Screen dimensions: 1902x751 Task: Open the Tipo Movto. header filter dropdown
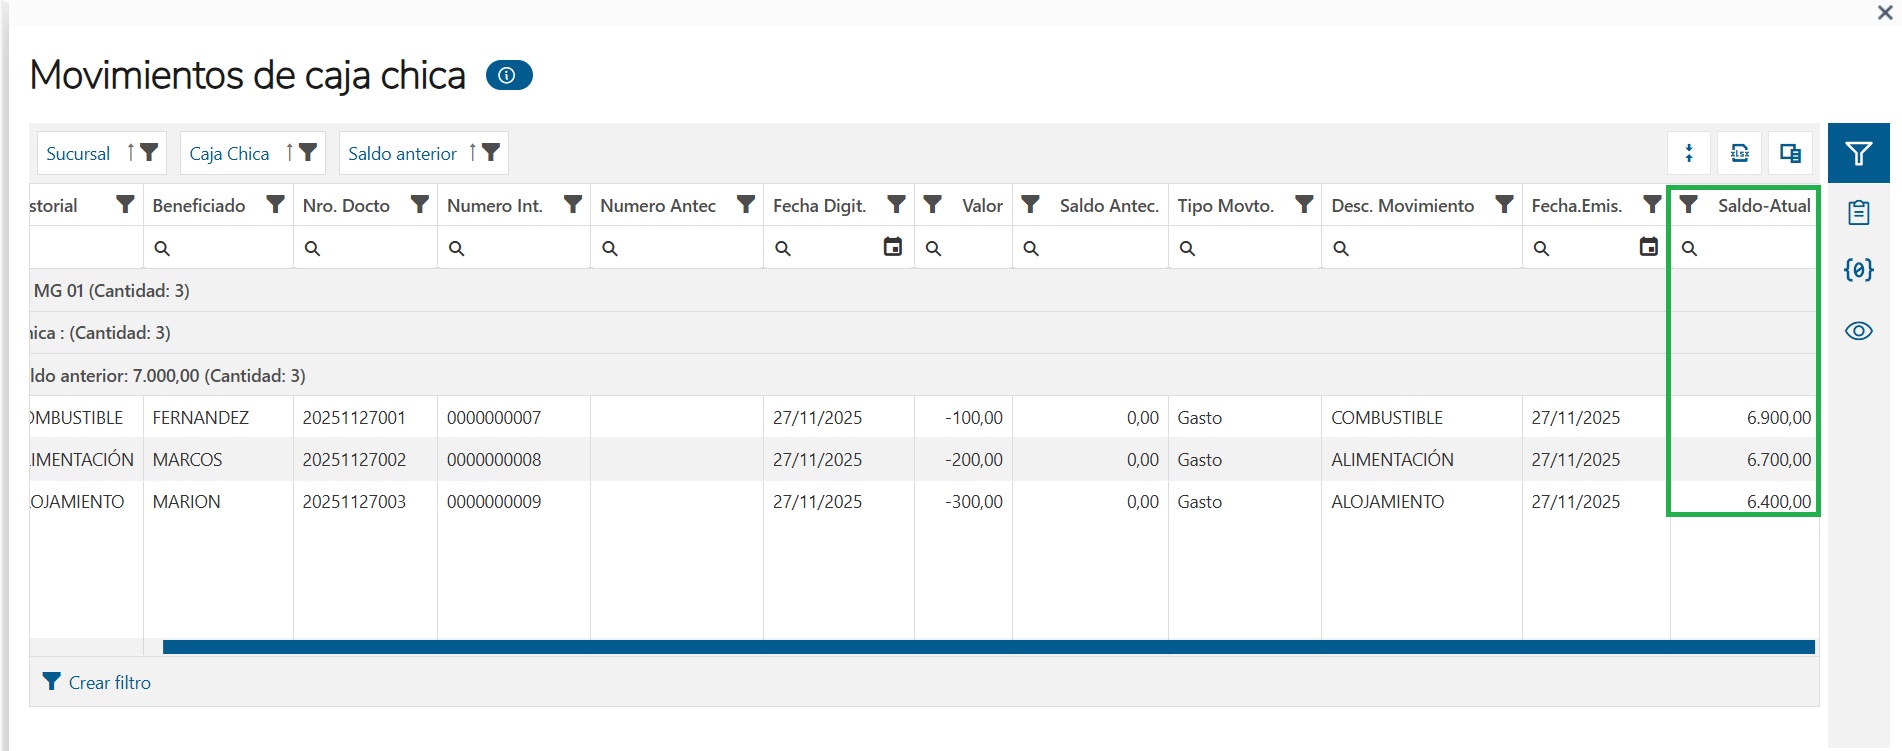pos(1304,205)
